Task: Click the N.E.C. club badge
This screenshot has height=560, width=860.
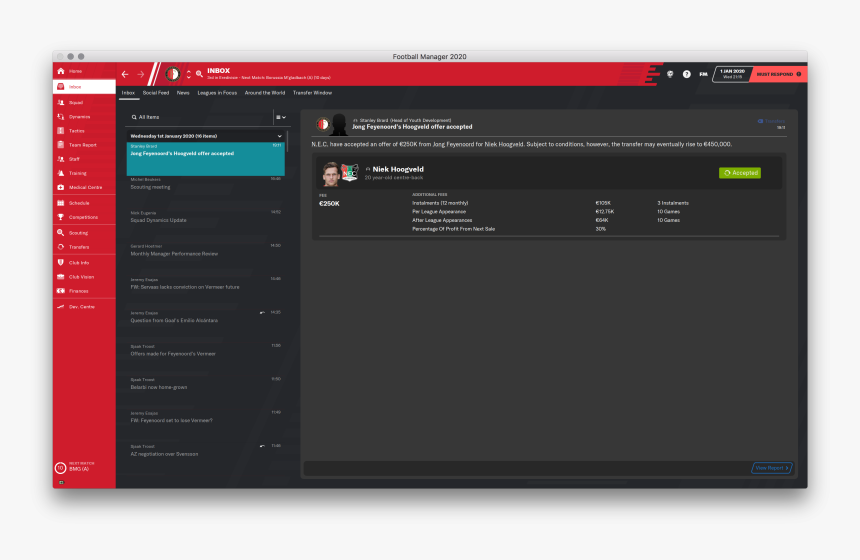Action: (x=349, y=174)
